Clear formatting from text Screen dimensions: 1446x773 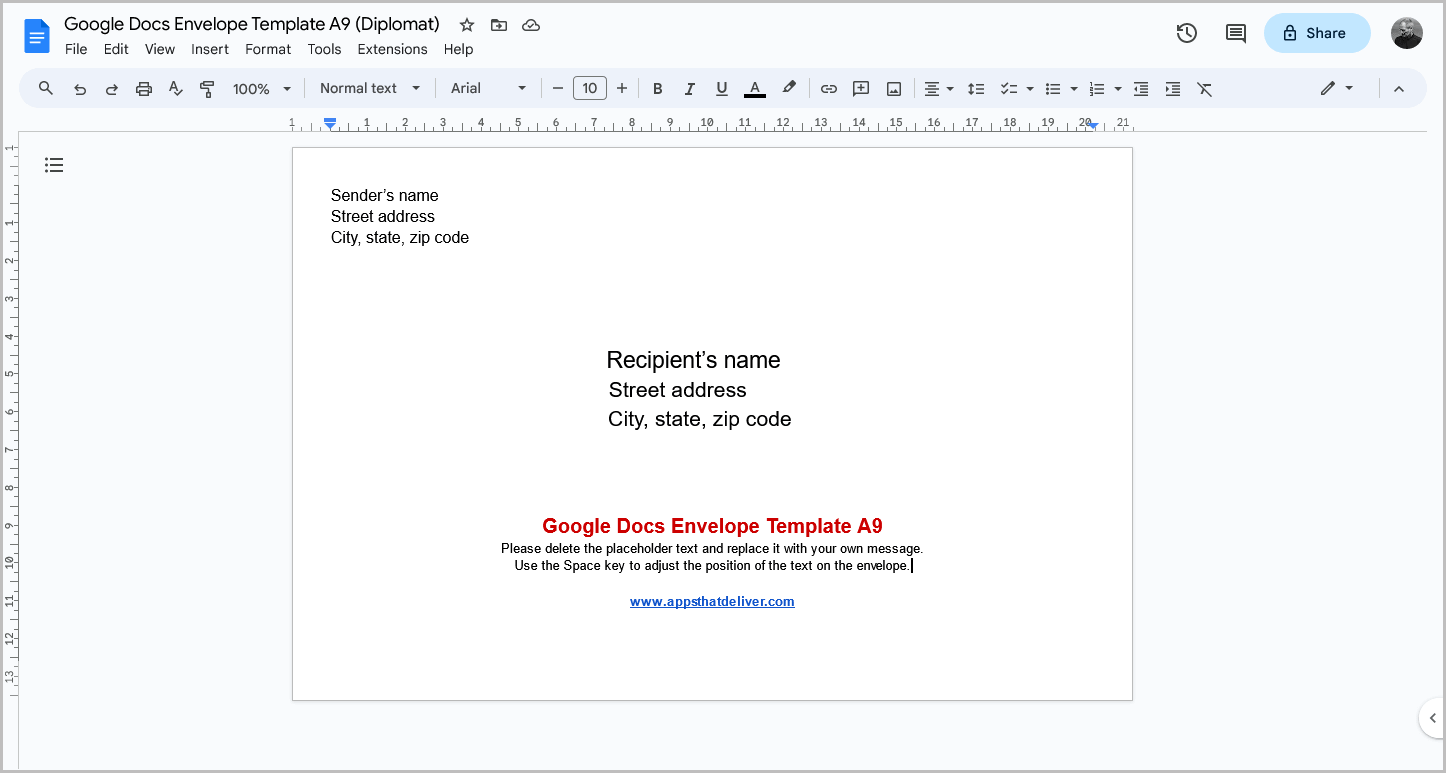pyautogui.click(x=1204, y=88)
